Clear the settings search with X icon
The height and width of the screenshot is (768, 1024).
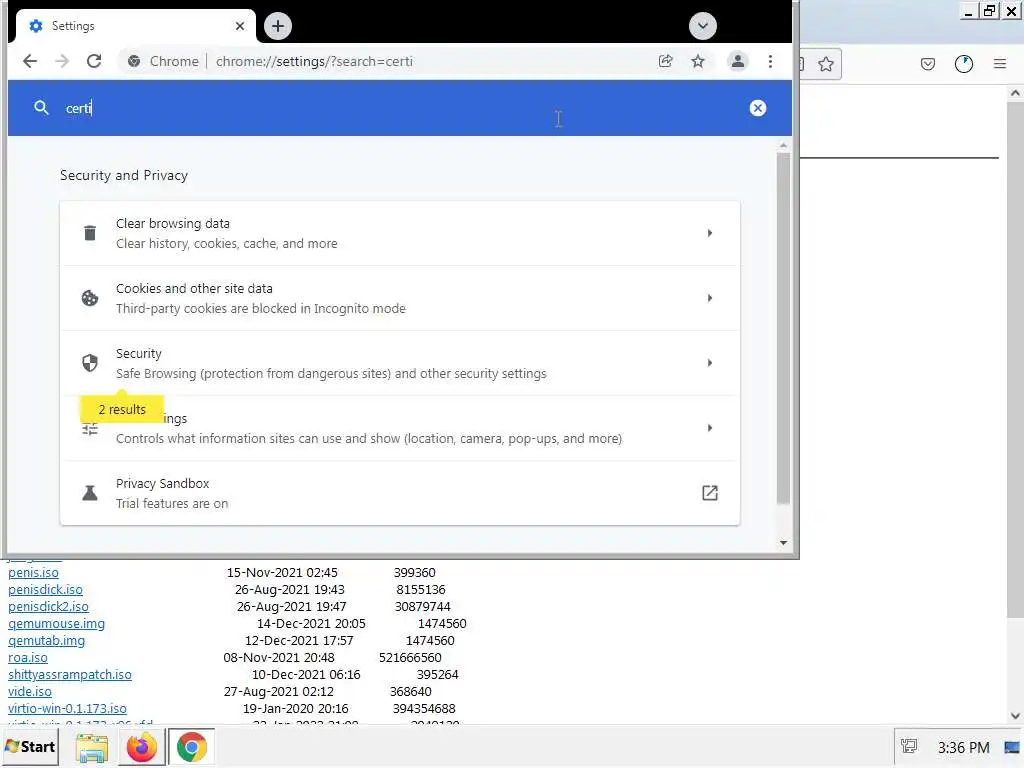pos(758,108)
